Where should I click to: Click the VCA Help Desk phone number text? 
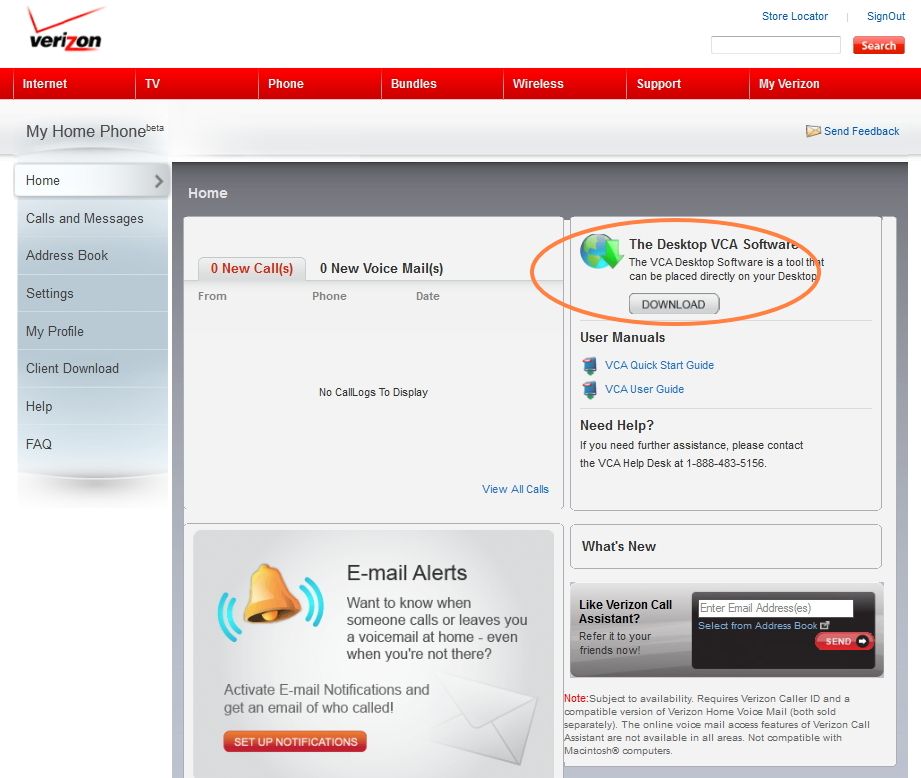(x=726, y=463)
